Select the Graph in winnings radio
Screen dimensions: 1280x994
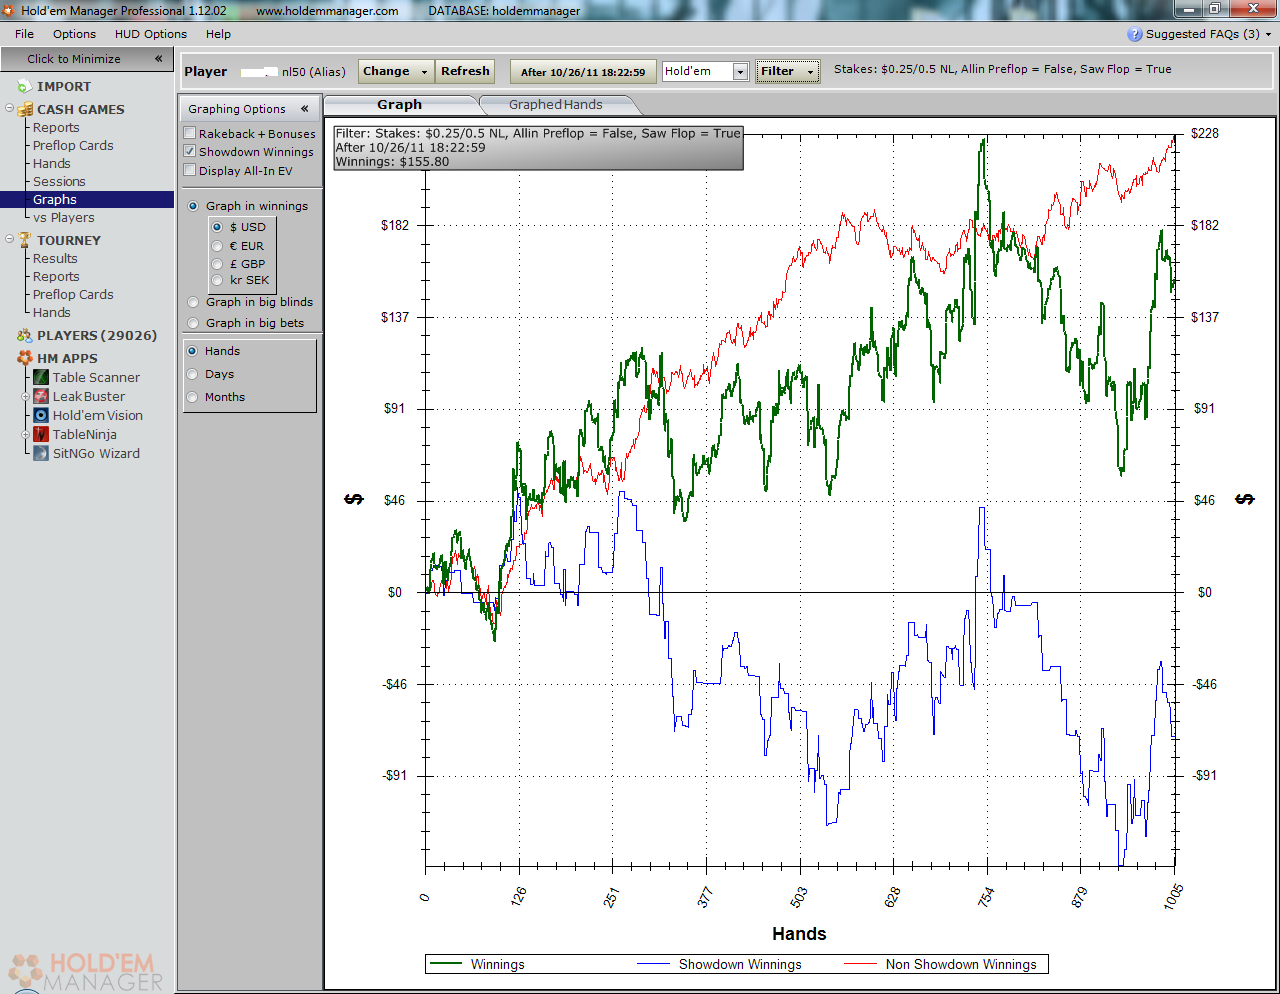tap(193, 206)
